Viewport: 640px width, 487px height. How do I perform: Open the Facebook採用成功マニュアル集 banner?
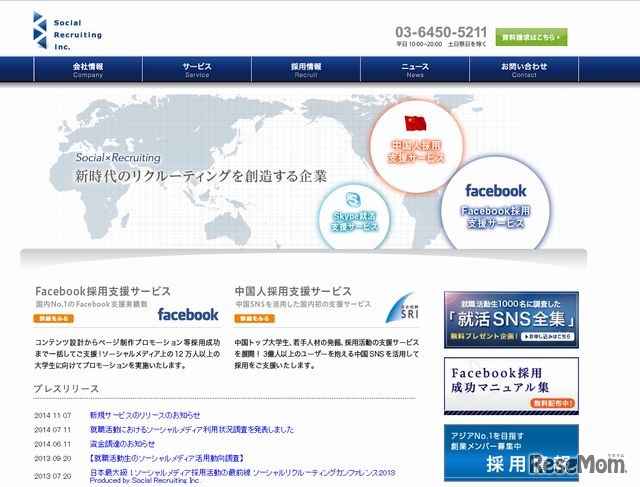tap(511, 386)
